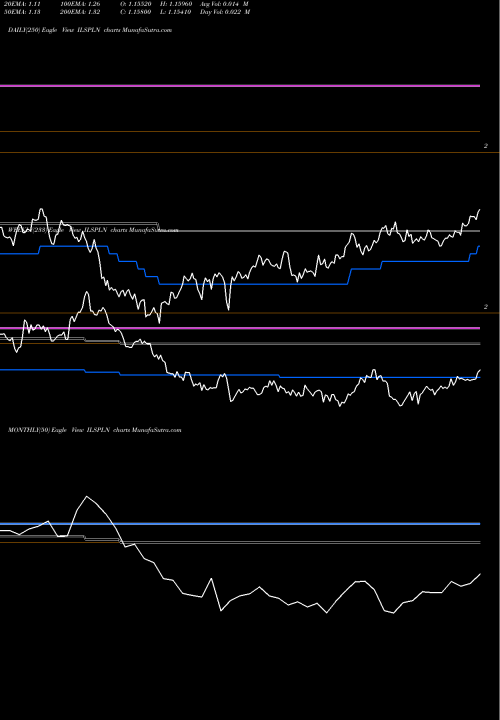The width and height of the screenshot is (500, 720).
Task: Click the high price 'H: 1.15960'
Action: (176, 4)
